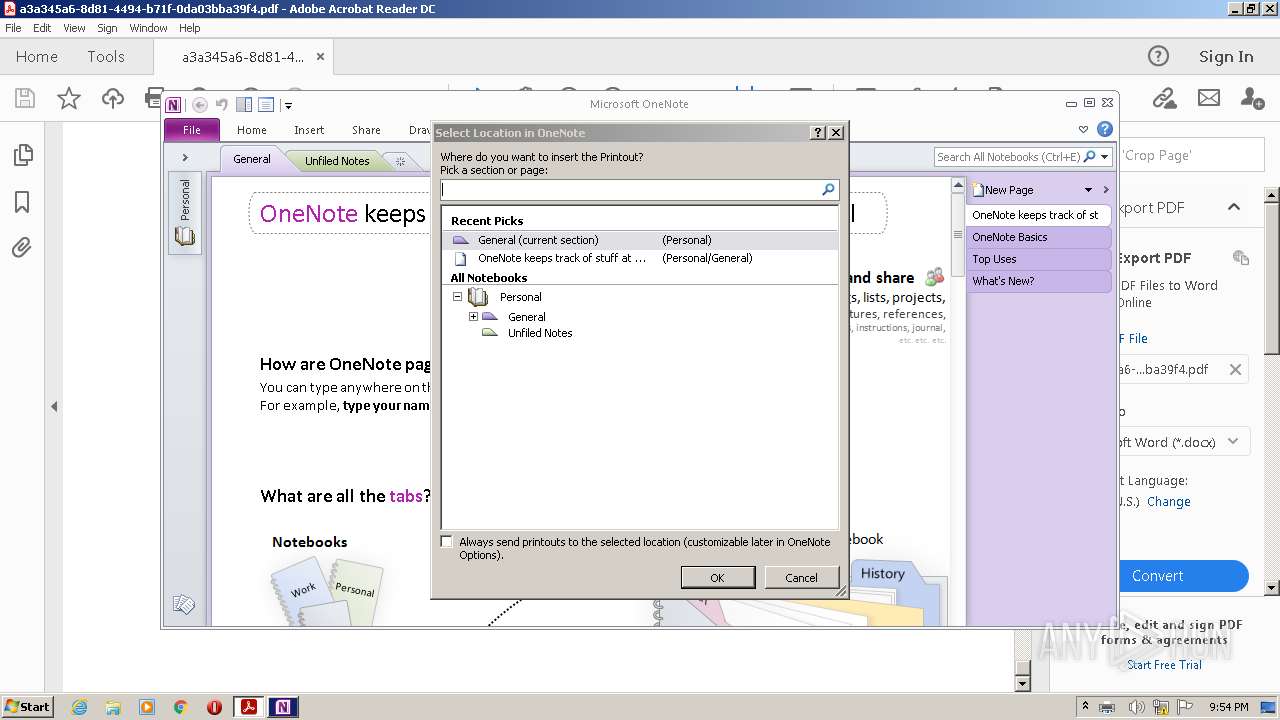The image size is (1280, 720).
Task: Click the Windows Start button
Action: point(27,707)
